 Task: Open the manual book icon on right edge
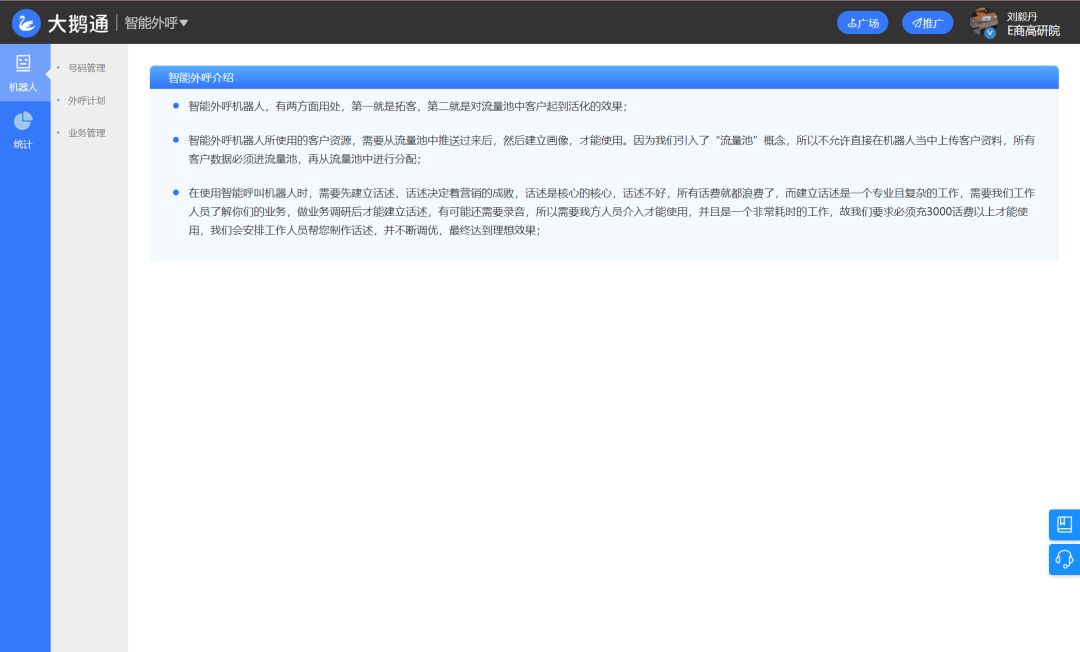[1064, 524]
